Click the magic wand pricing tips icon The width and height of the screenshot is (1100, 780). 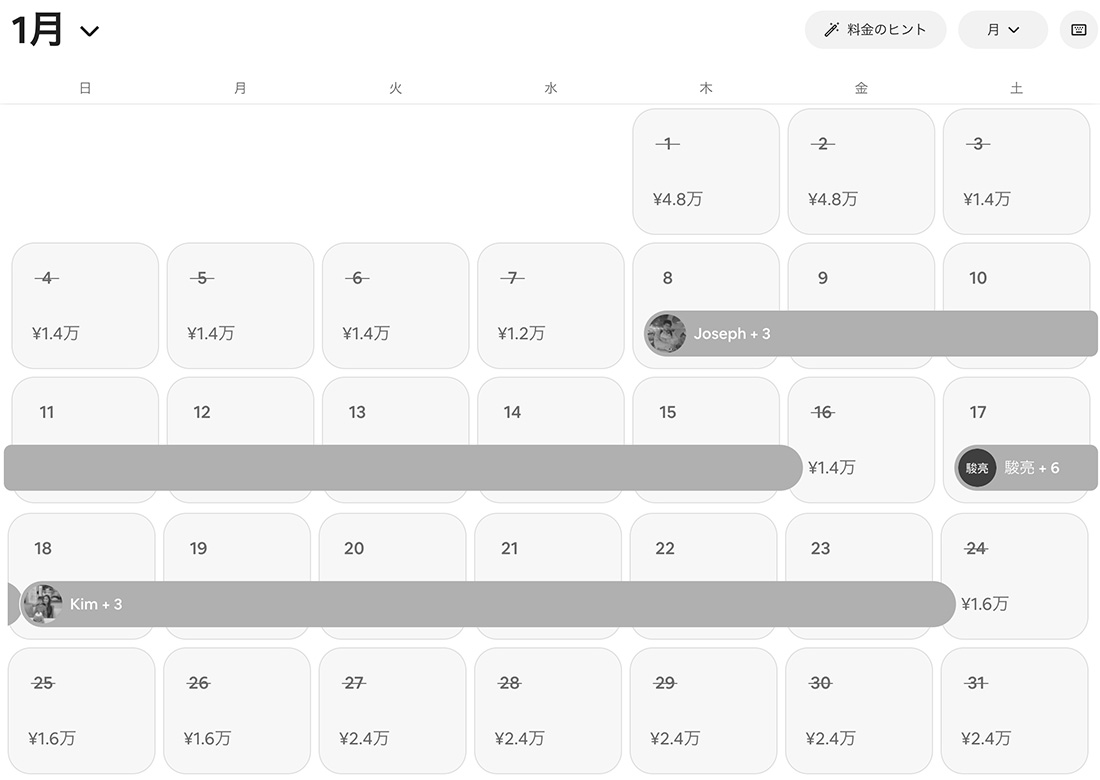(x=831, y=30)
